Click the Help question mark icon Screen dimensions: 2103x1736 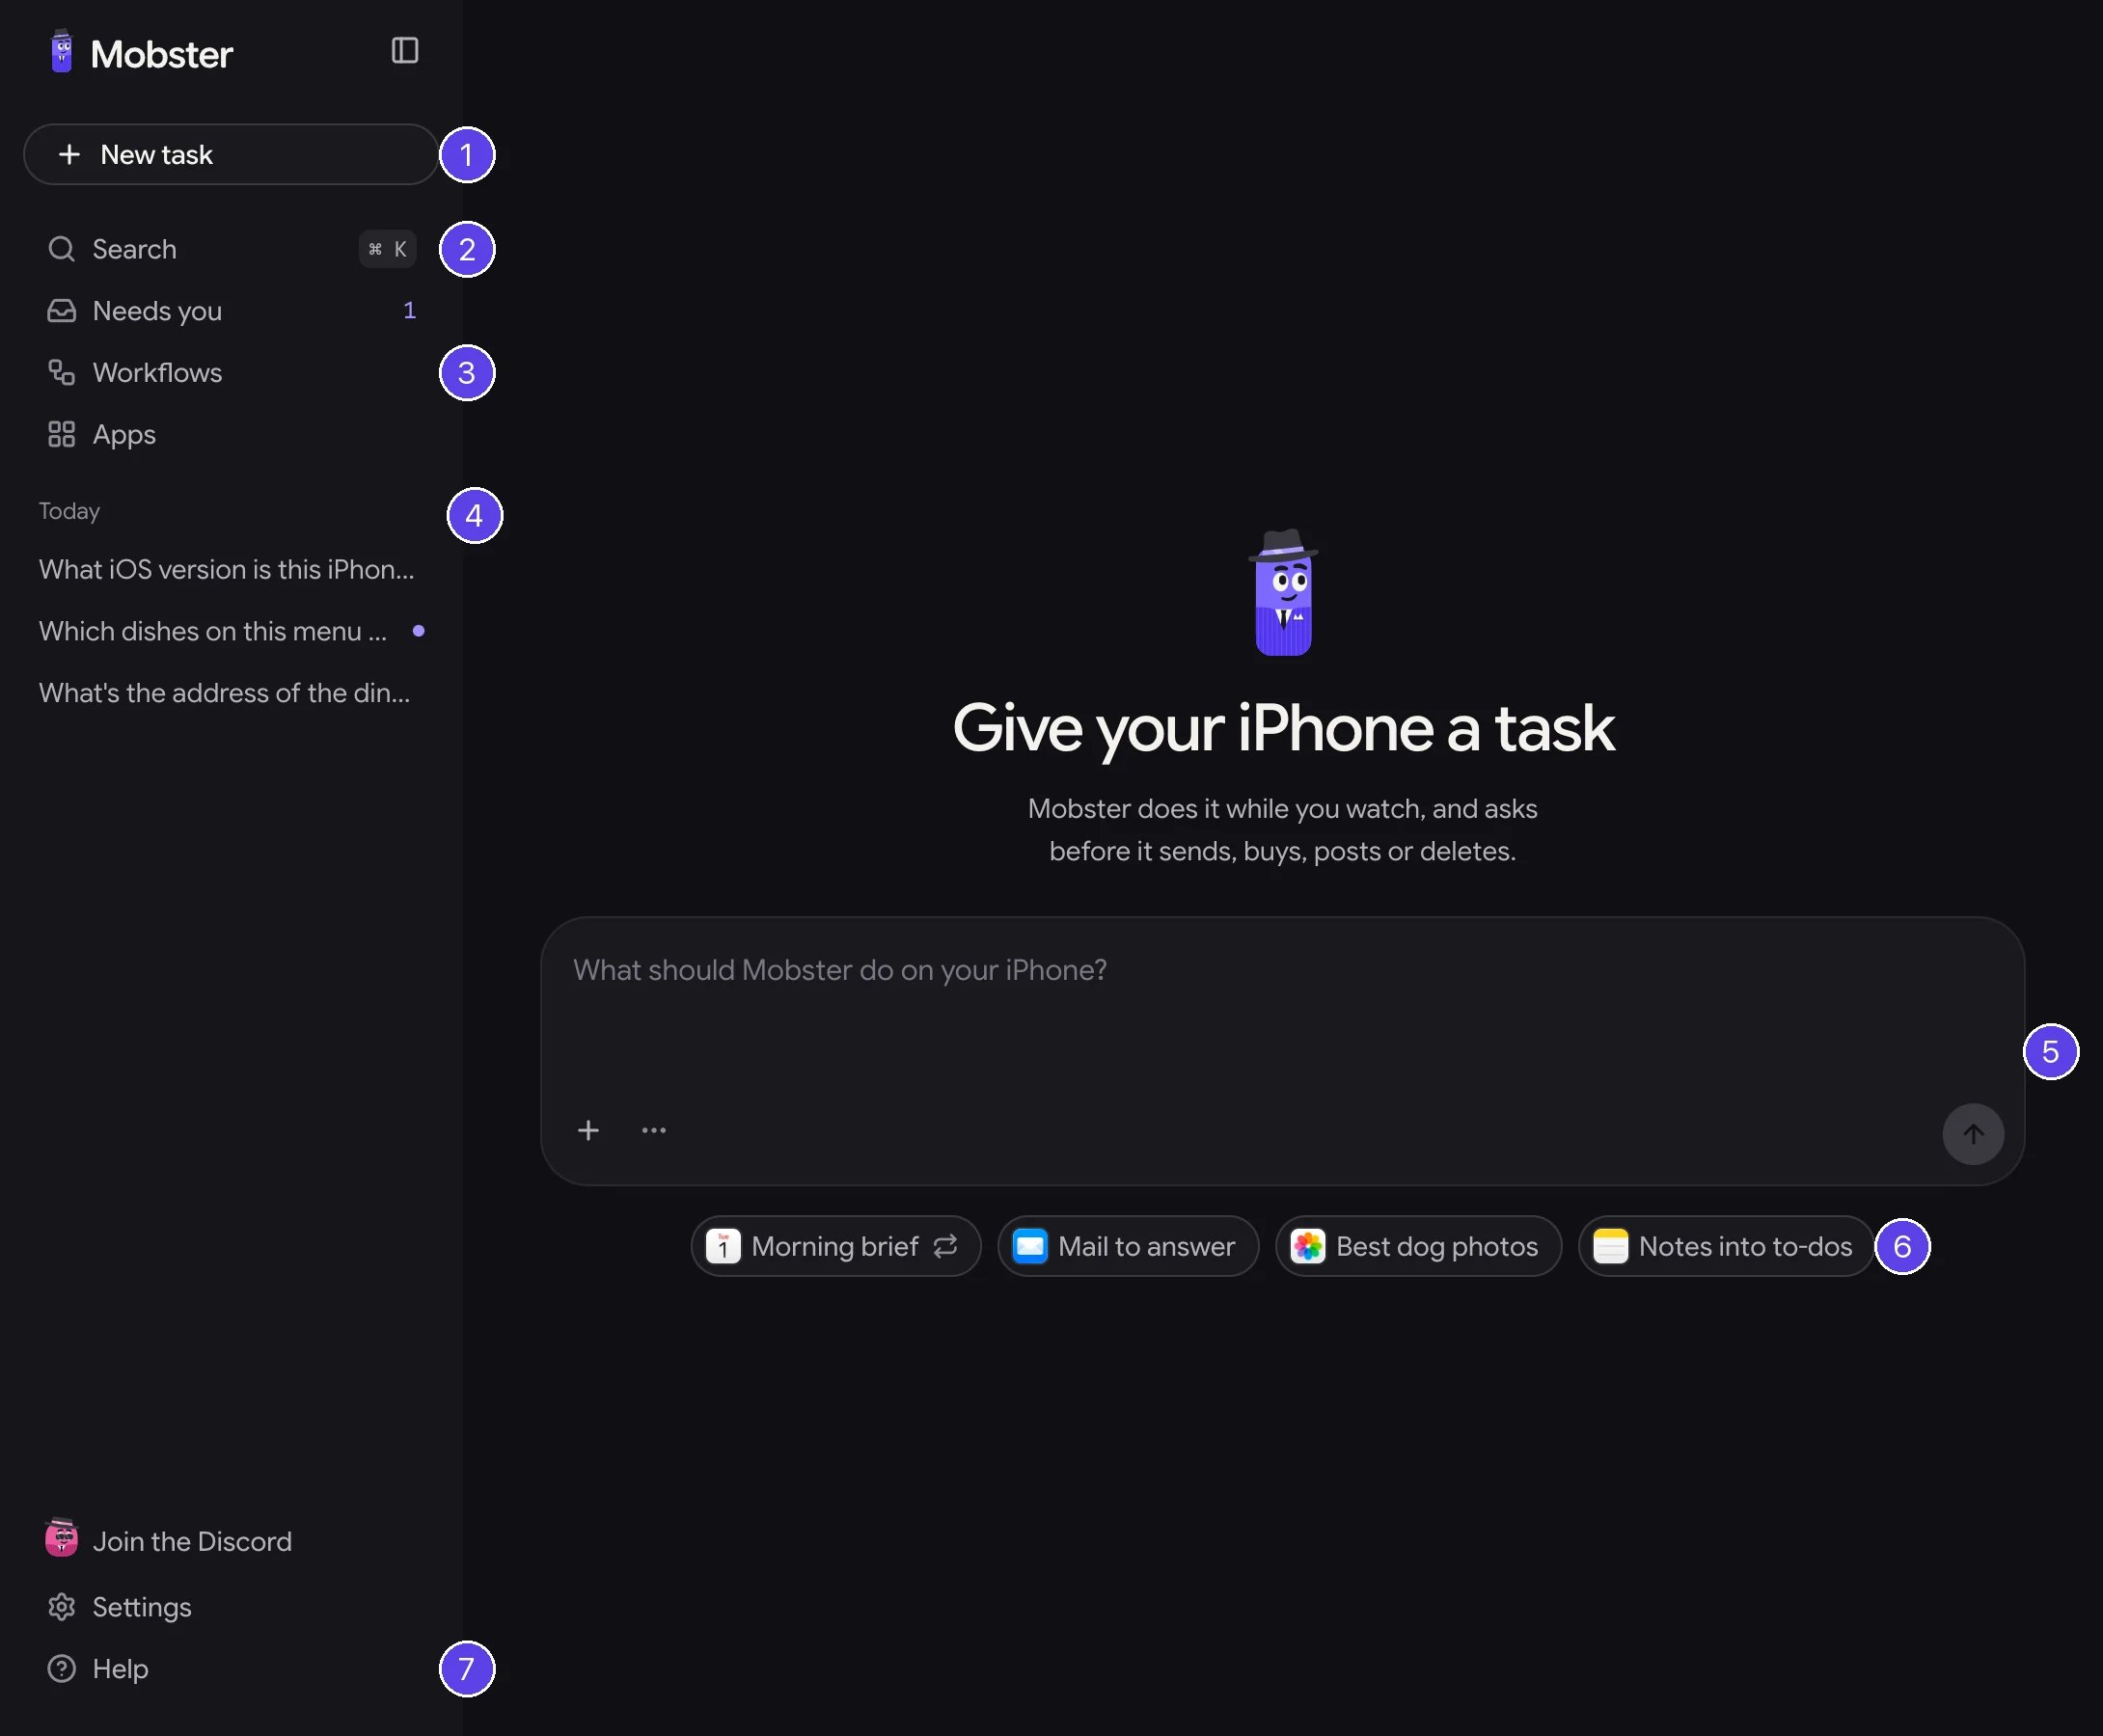[61, 1669]
